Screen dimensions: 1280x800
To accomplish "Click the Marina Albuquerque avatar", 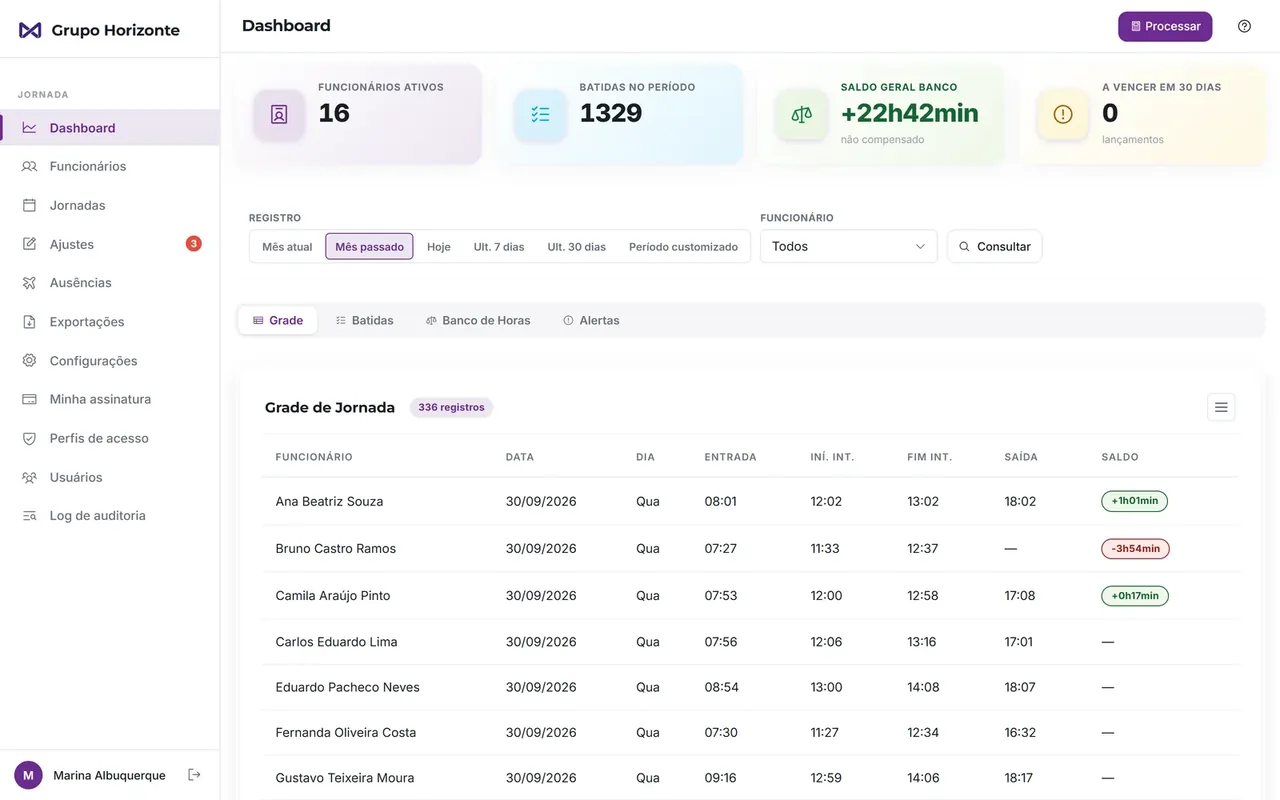I will [28, 775].
